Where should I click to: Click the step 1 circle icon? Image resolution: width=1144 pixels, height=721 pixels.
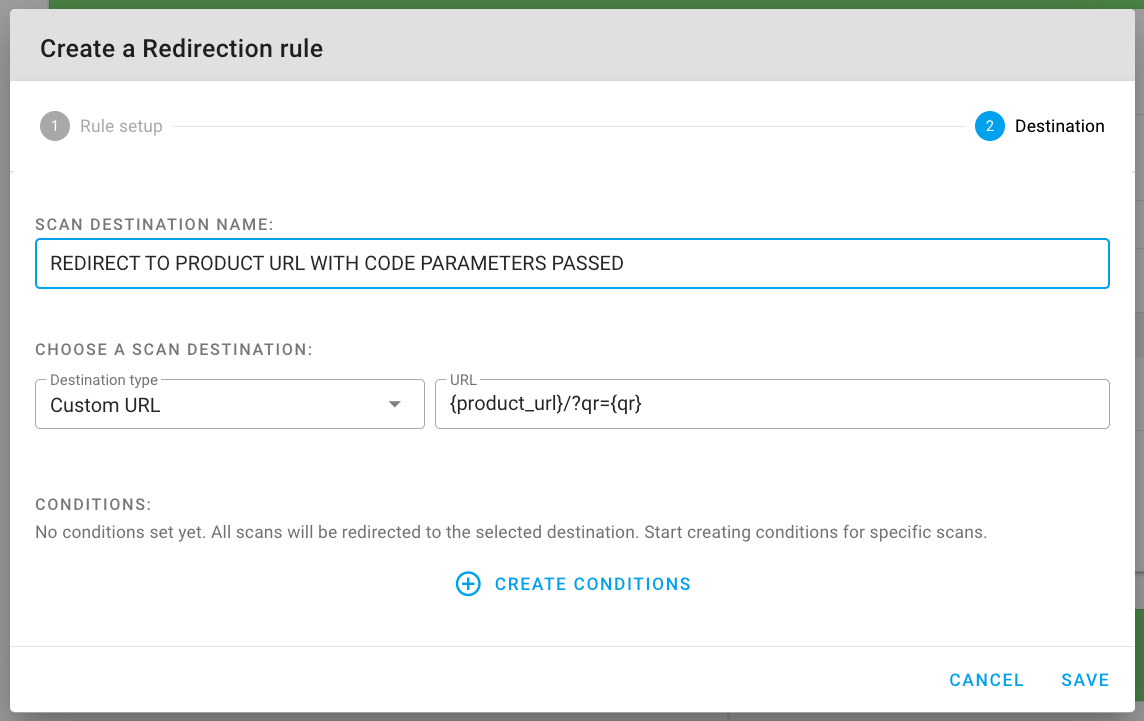55,127
